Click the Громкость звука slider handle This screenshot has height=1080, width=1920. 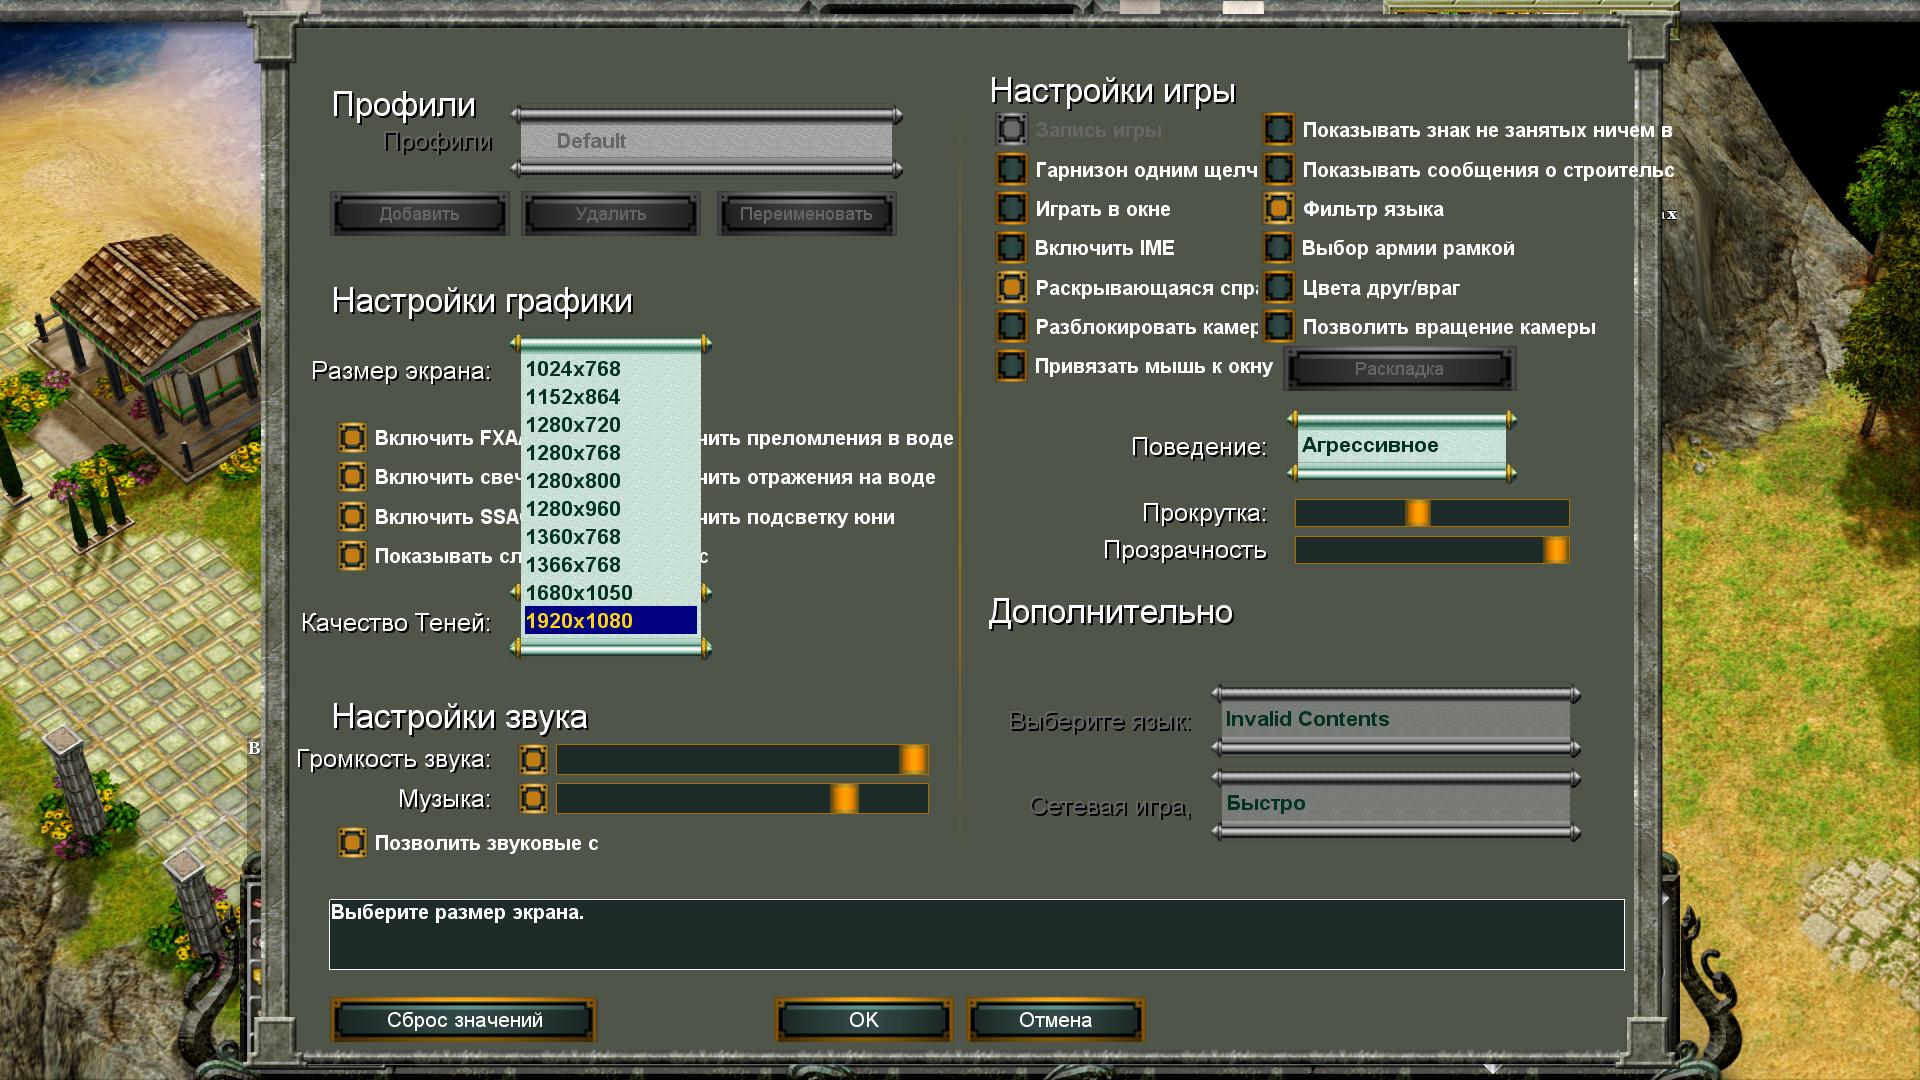(913, 760)
